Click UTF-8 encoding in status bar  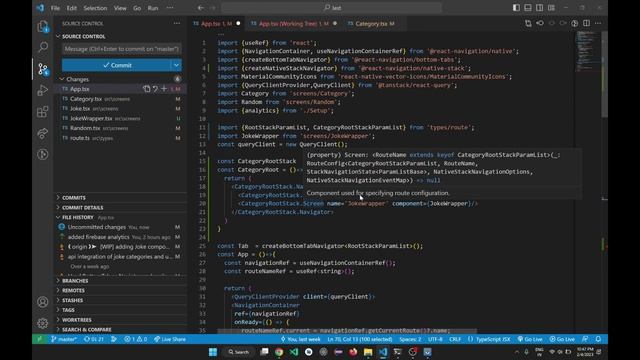click(435, 339)
